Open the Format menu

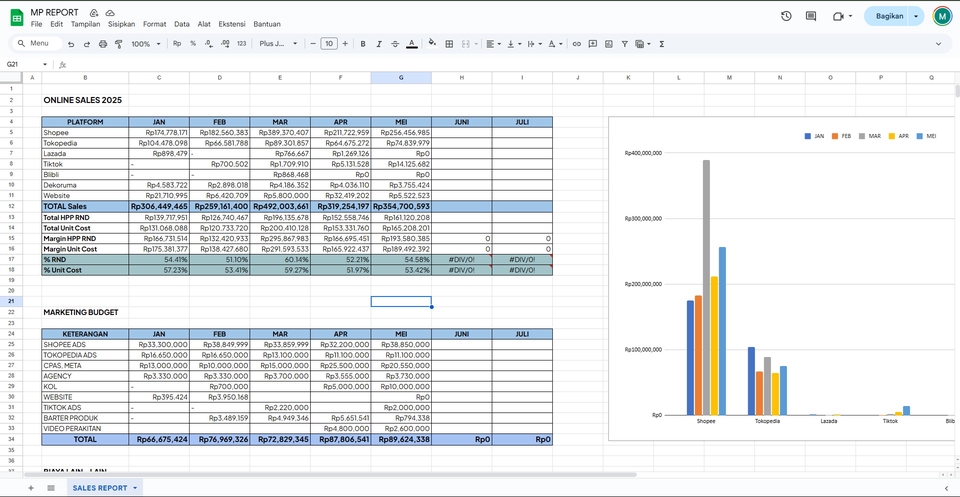pos(154,24)
